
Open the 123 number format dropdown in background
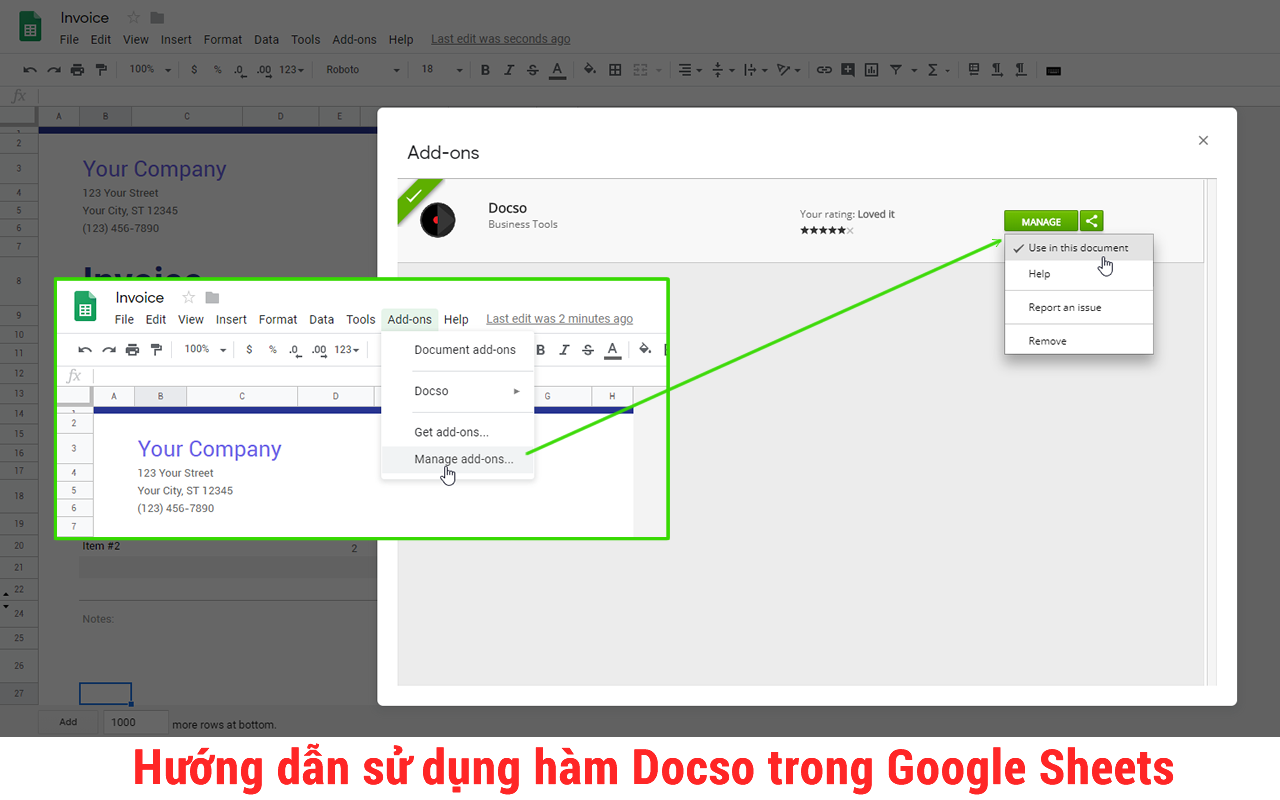pyautogui.click(x=292, y=70)
